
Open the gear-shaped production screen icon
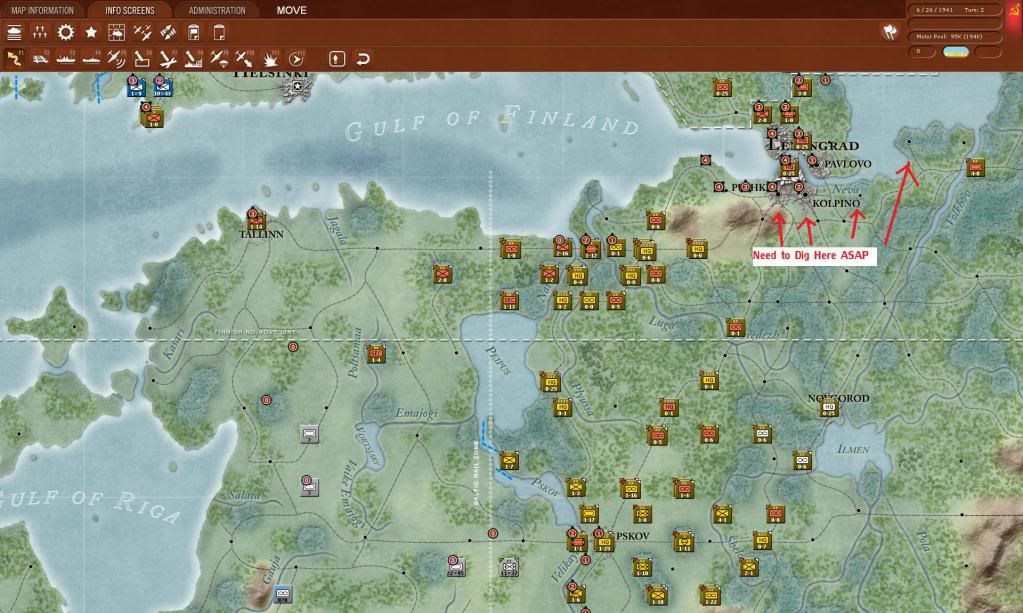66,33
